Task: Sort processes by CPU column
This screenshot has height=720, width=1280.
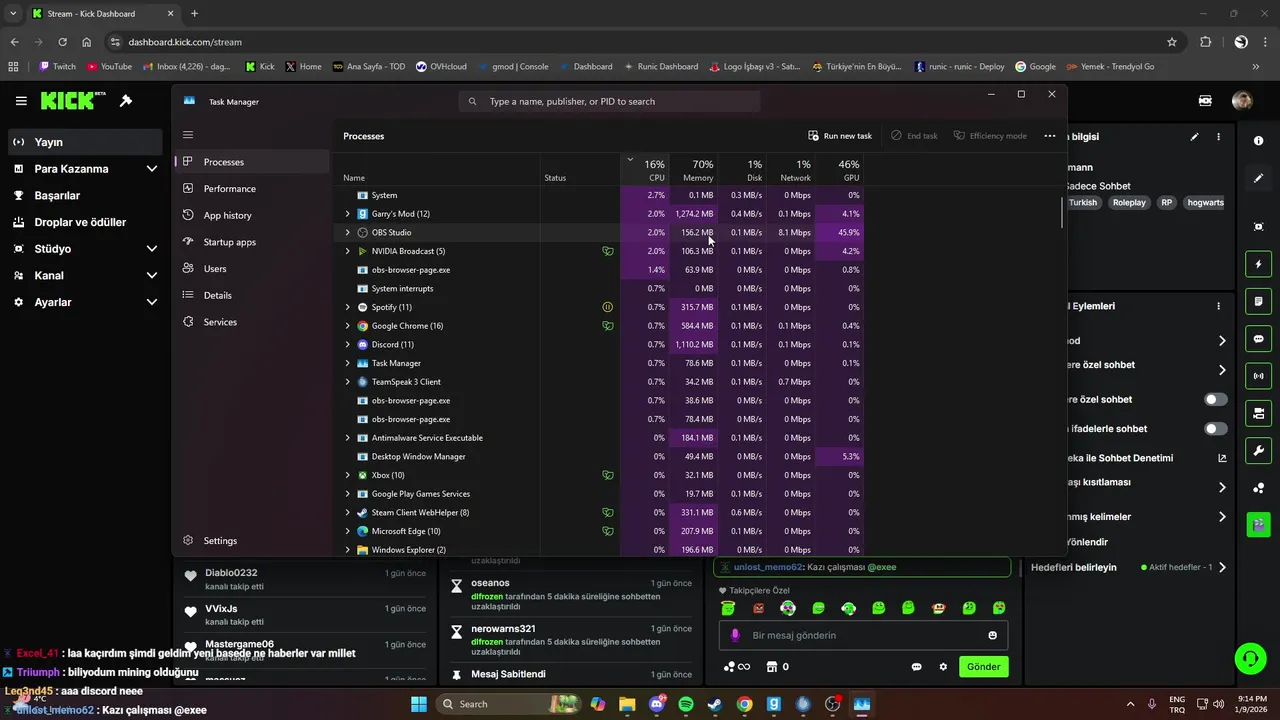Action: coord(645,170)
